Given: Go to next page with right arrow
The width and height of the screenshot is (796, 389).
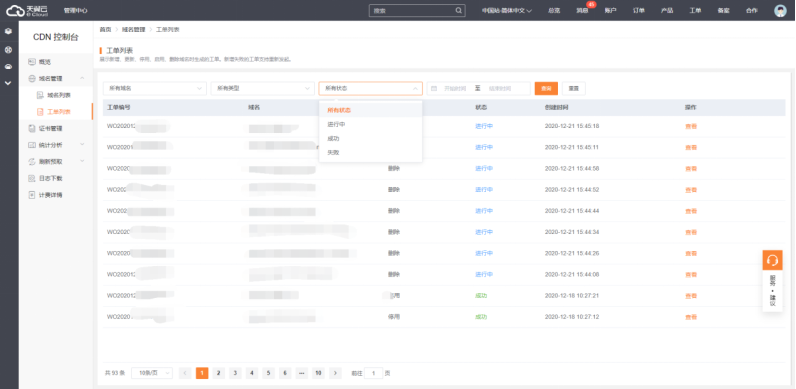Looking at the screenshot, I should 335,373.
